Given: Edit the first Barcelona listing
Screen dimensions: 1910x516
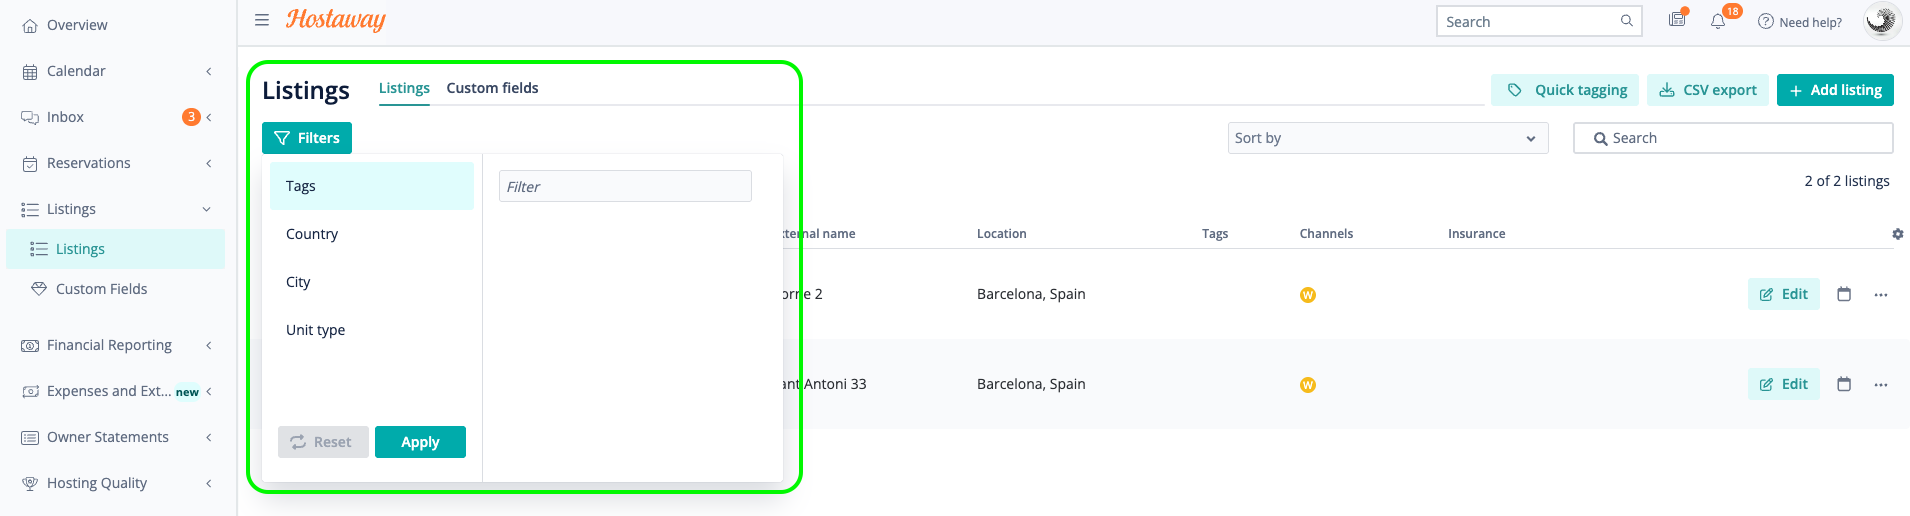Looking at the screenshot, I should click(1784, 294).
